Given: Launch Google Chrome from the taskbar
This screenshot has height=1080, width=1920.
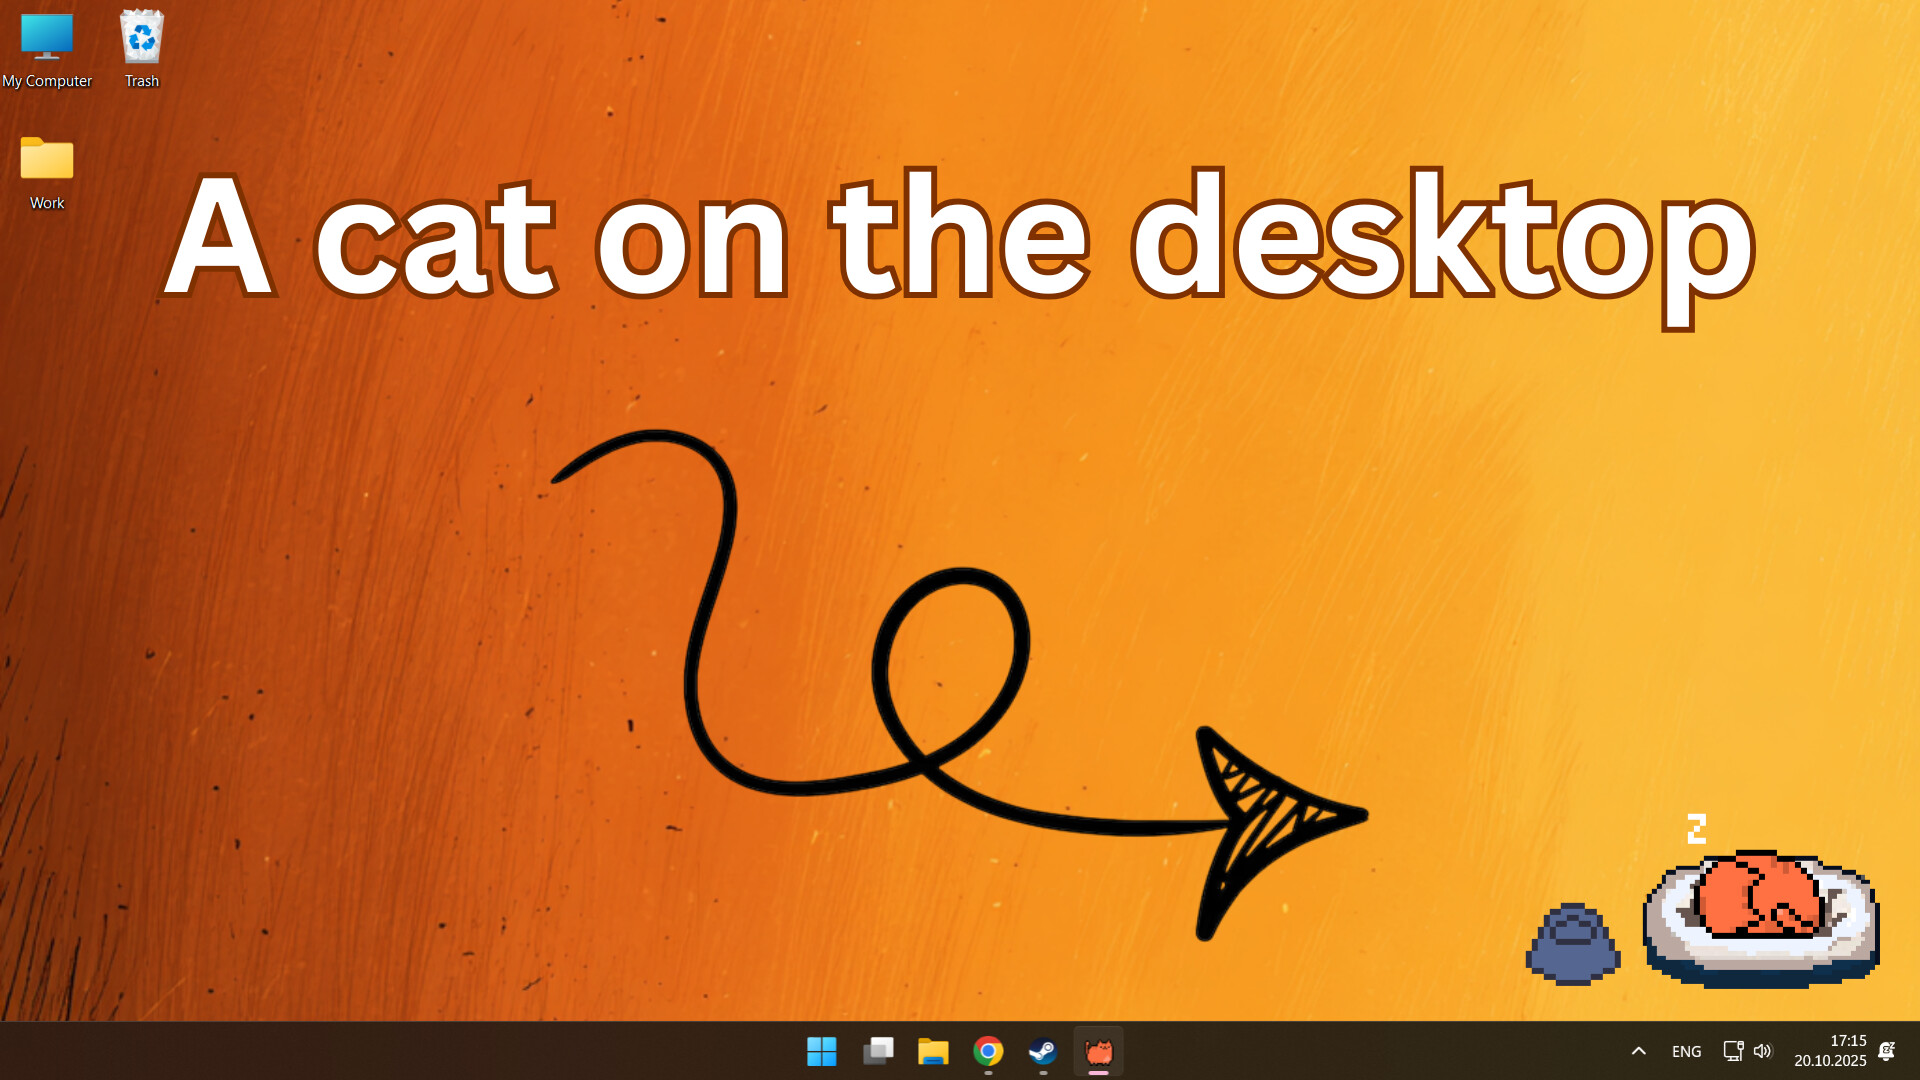Looking at the screenshot, I should pos(988,1051).
